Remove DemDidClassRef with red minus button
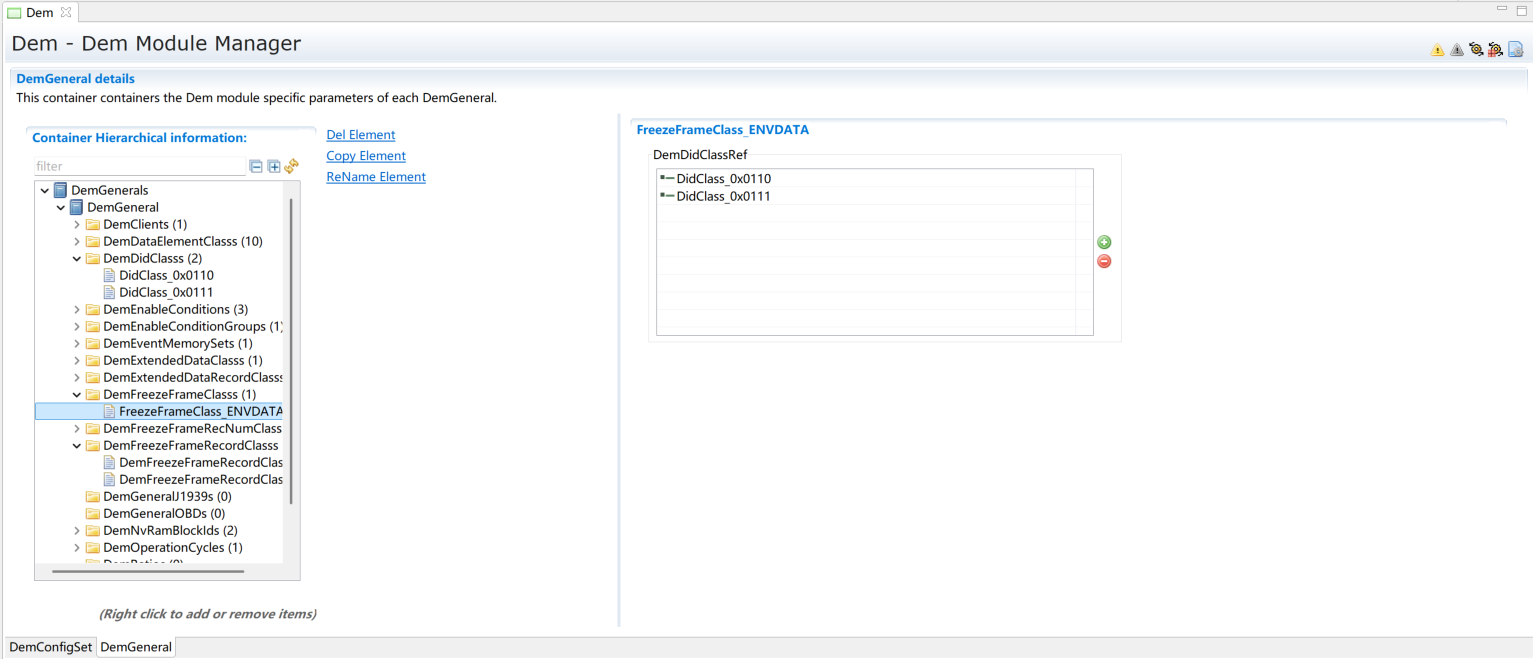This screenshot has height=659, width=1533. click(1104, 261)
